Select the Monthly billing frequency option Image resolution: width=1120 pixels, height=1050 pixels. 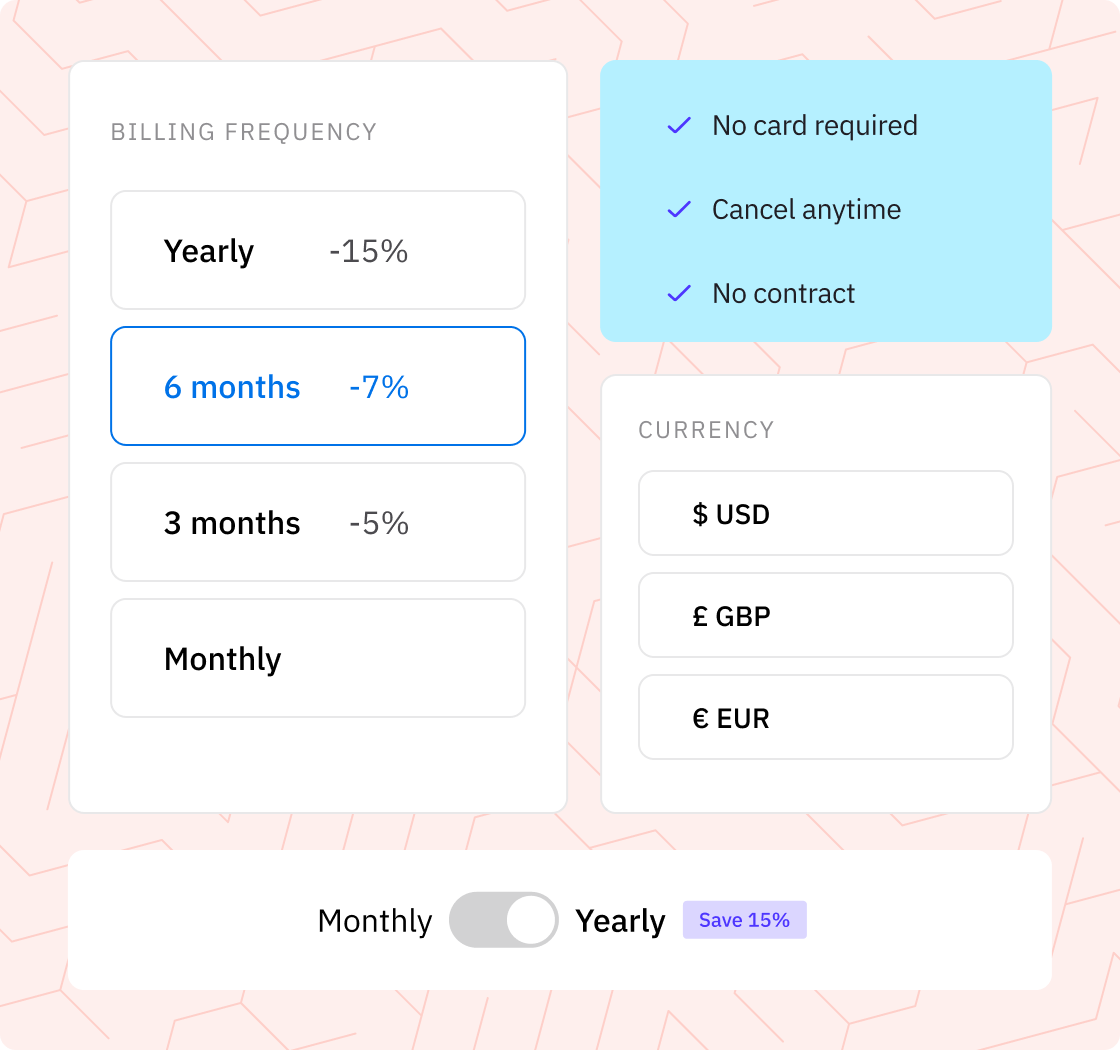tap(318, 658)
